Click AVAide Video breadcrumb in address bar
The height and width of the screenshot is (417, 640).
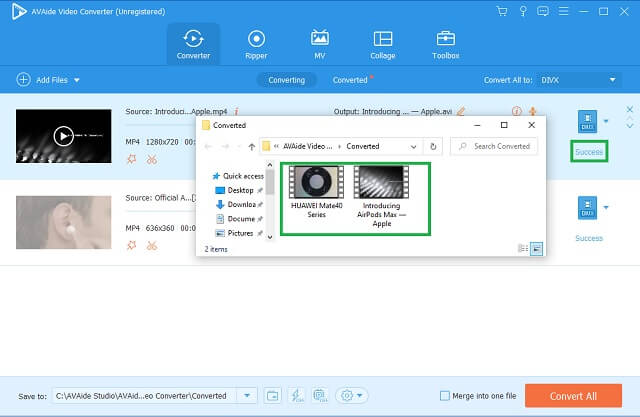(308, 146)
